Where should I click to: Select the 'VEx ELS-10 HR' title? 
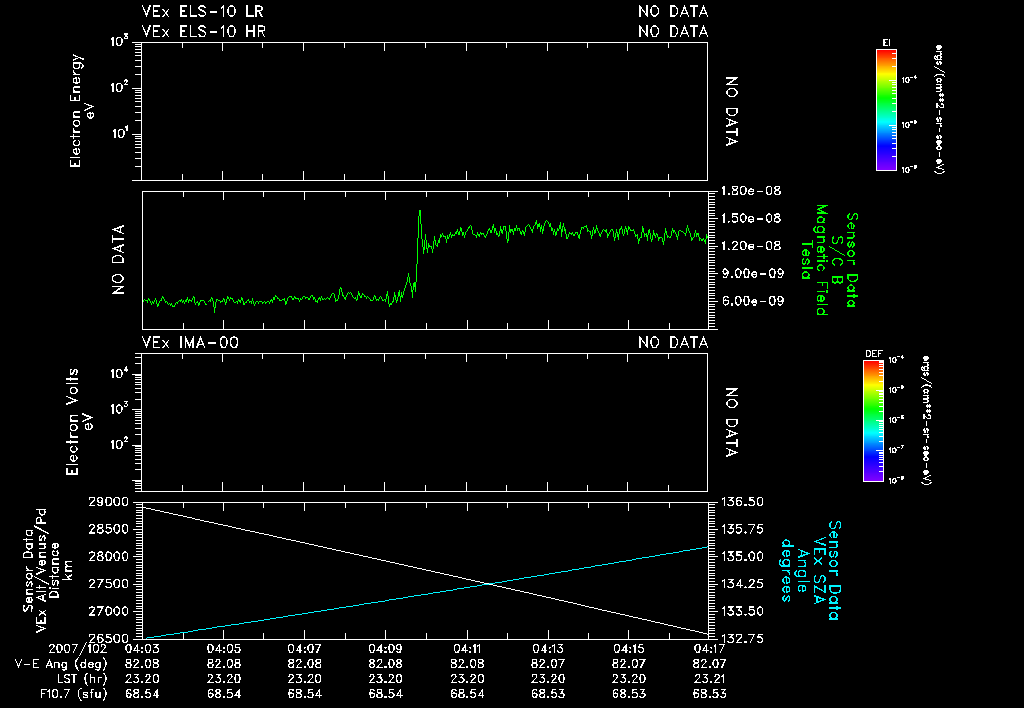point(203,31)
